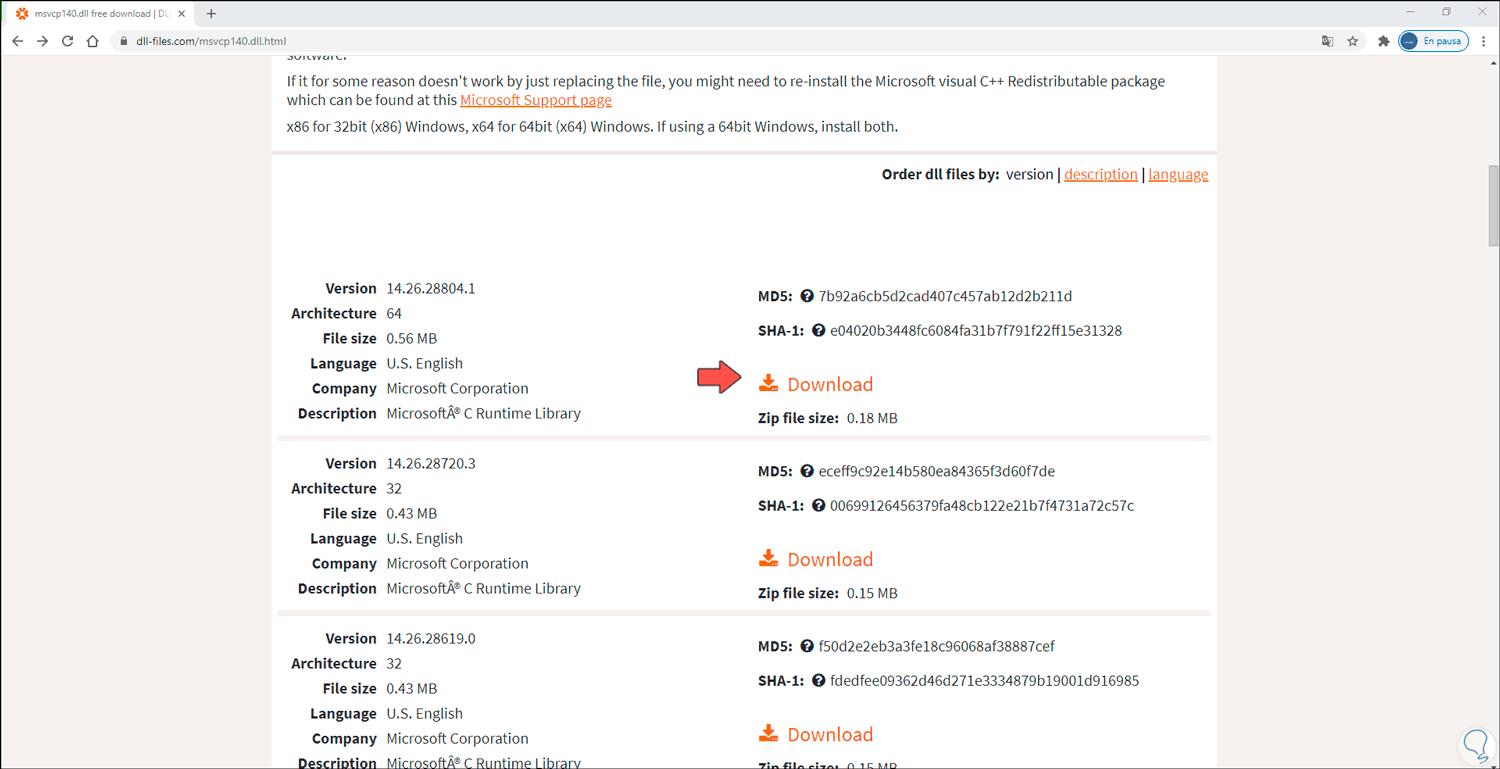Click the address bar URL
The image size is (1500, 769).
[211, 41]
